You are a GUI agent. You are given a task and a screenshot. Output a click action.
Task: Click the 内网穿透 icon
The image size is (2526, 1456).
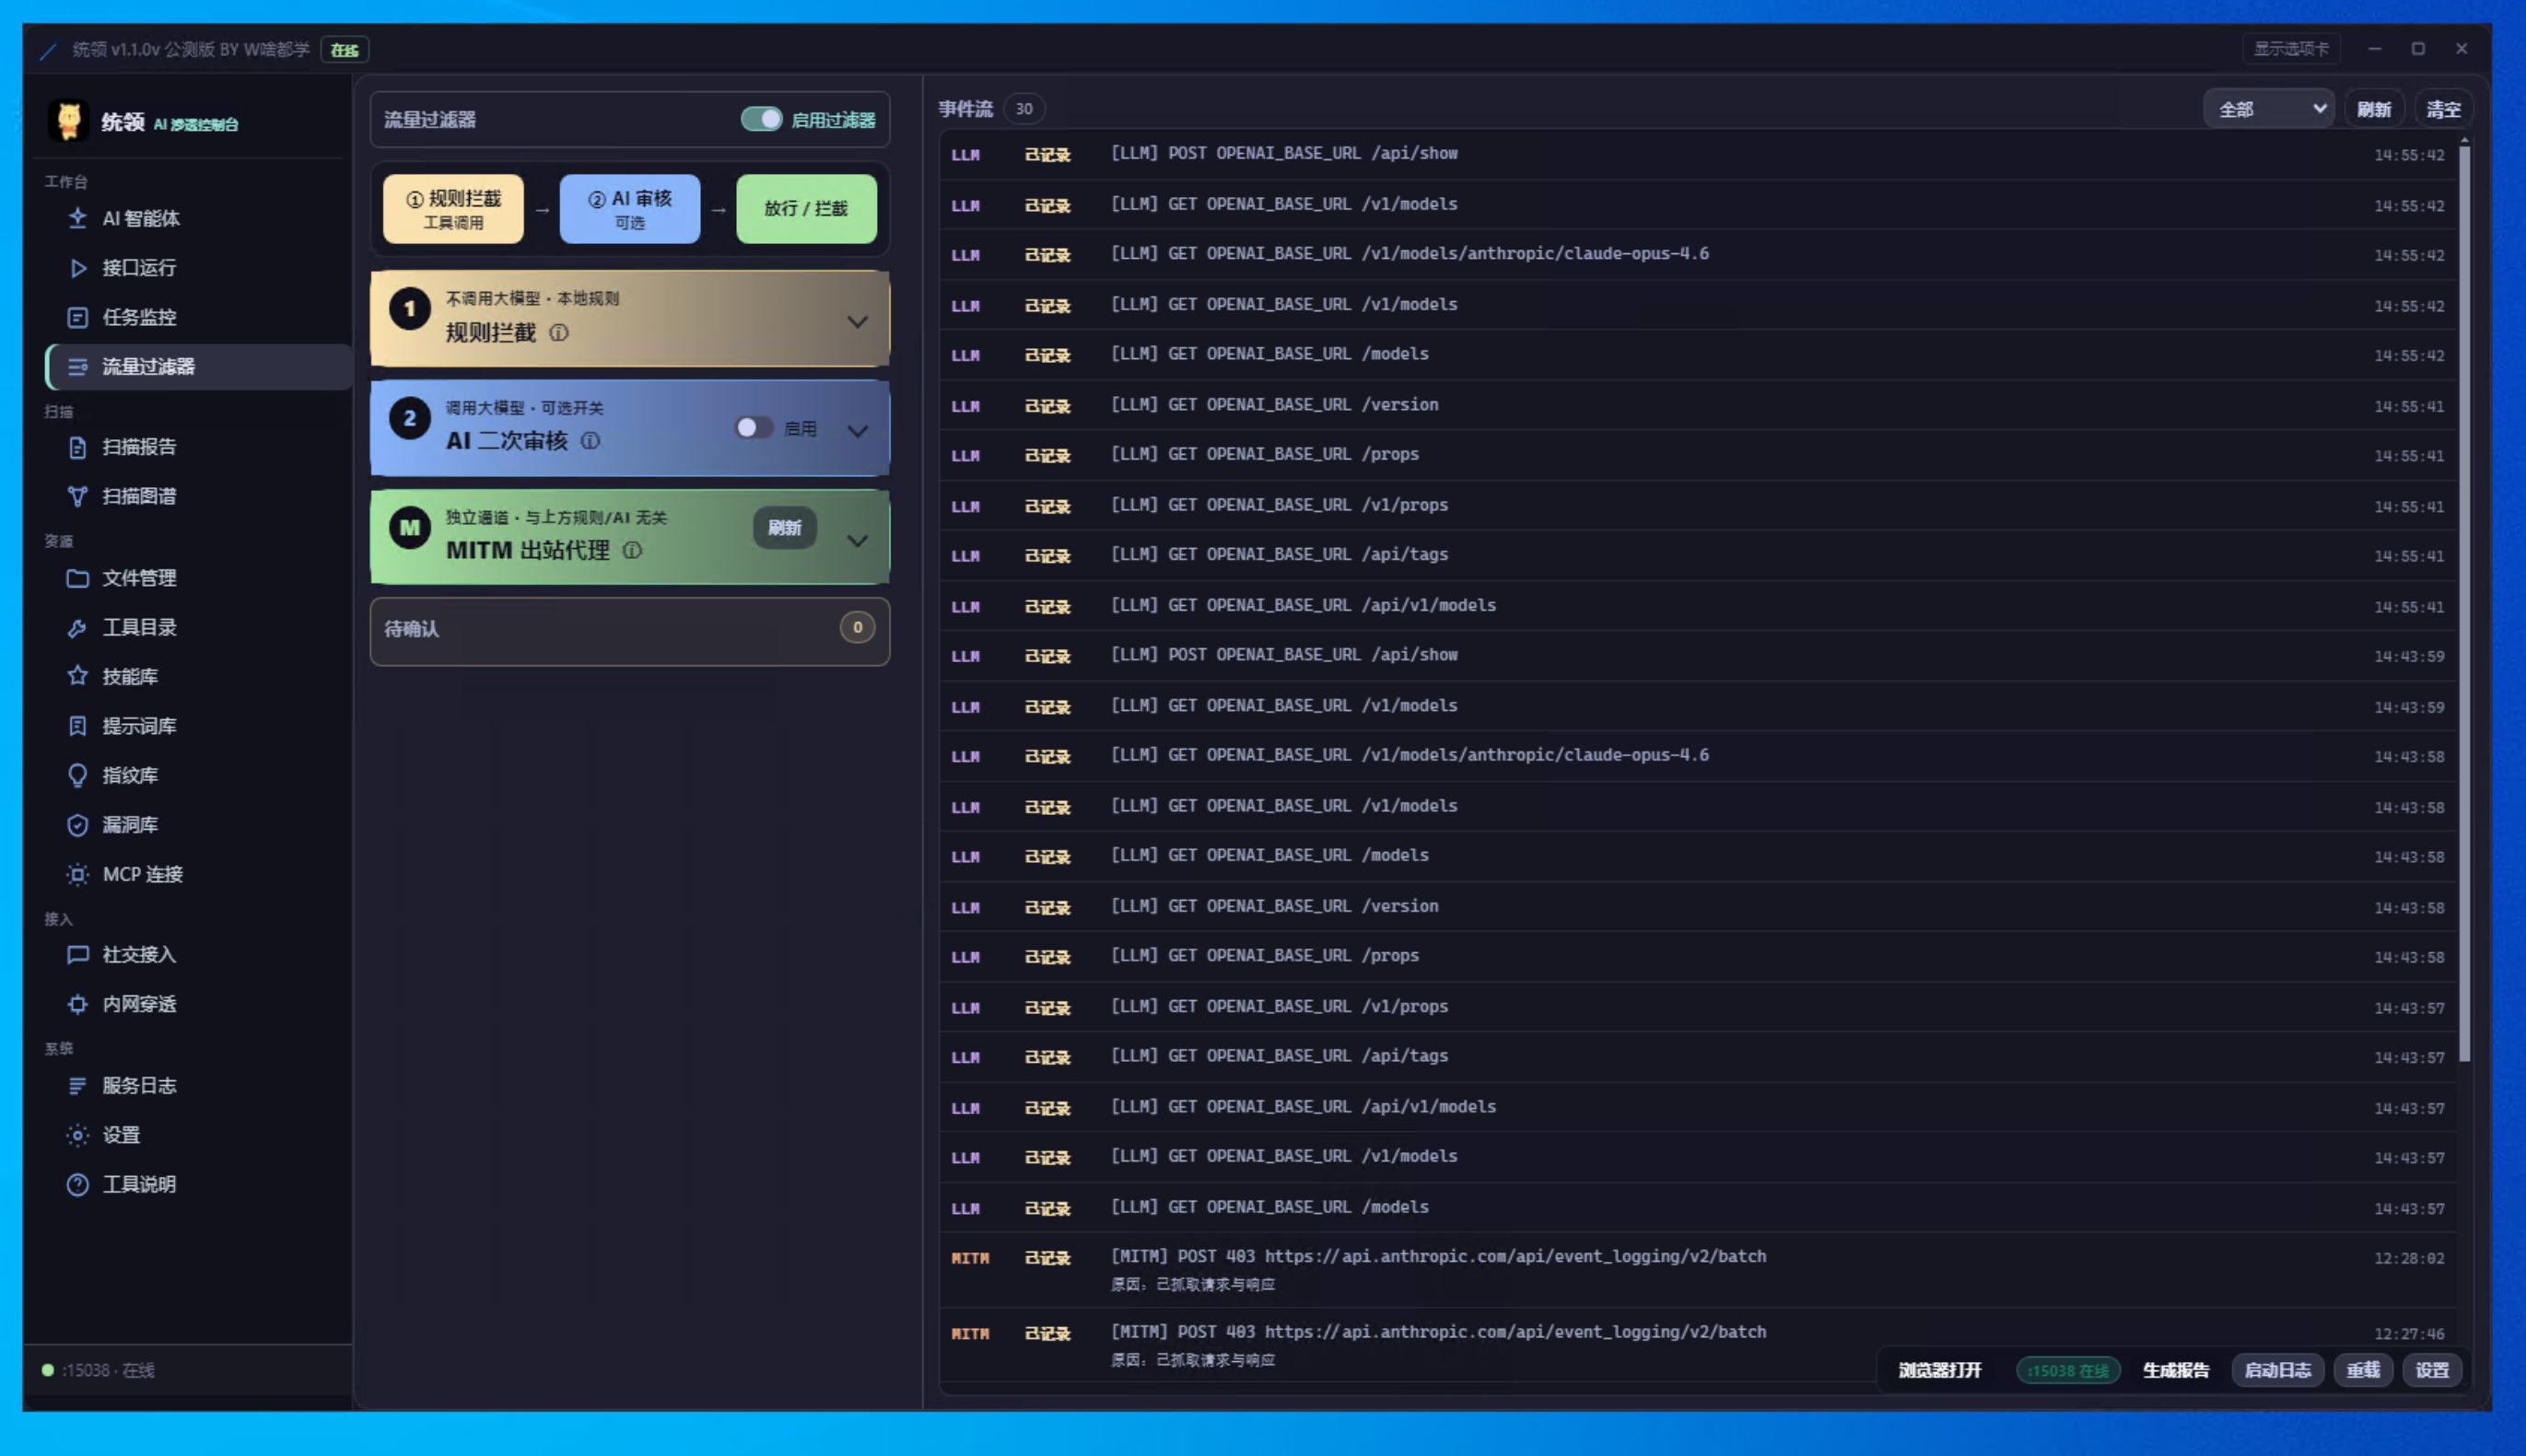coord(77,1004)
